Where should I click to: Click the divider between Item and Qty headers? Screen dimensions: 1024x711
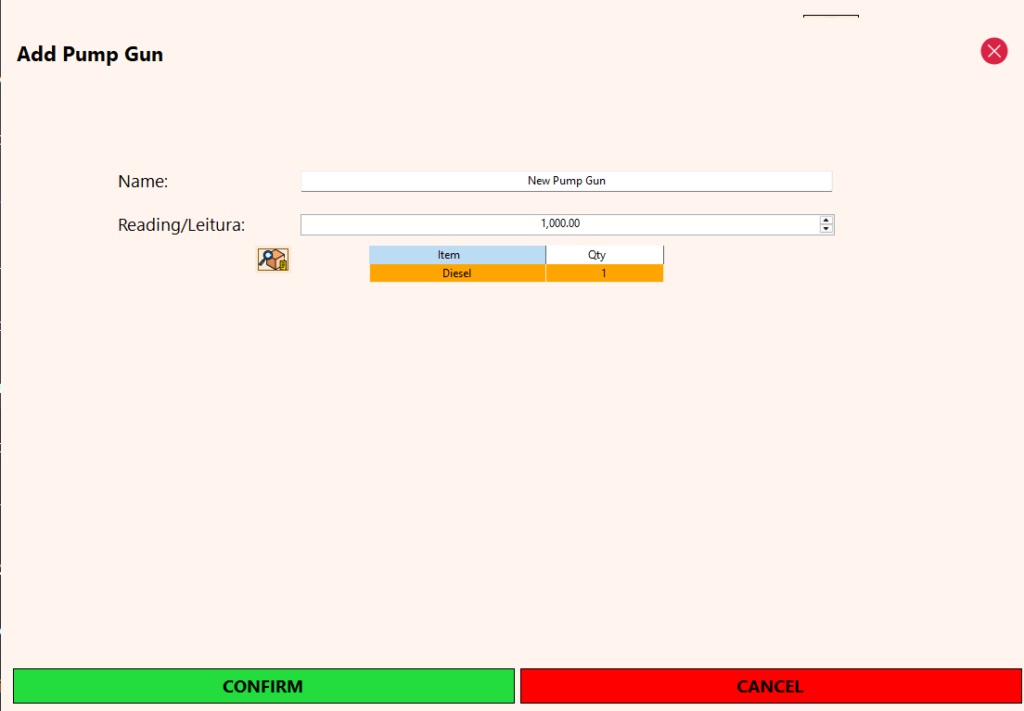coord(546,255)
